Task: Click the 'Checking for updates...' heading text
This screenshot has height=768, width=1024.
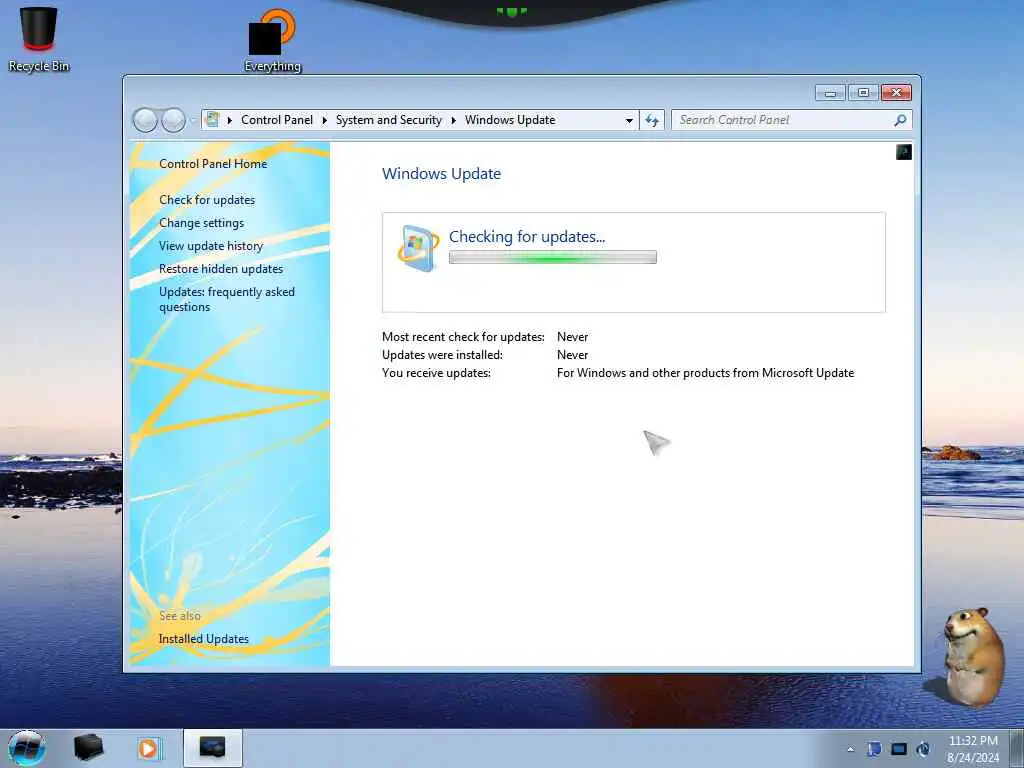Action: pos(527,236)
